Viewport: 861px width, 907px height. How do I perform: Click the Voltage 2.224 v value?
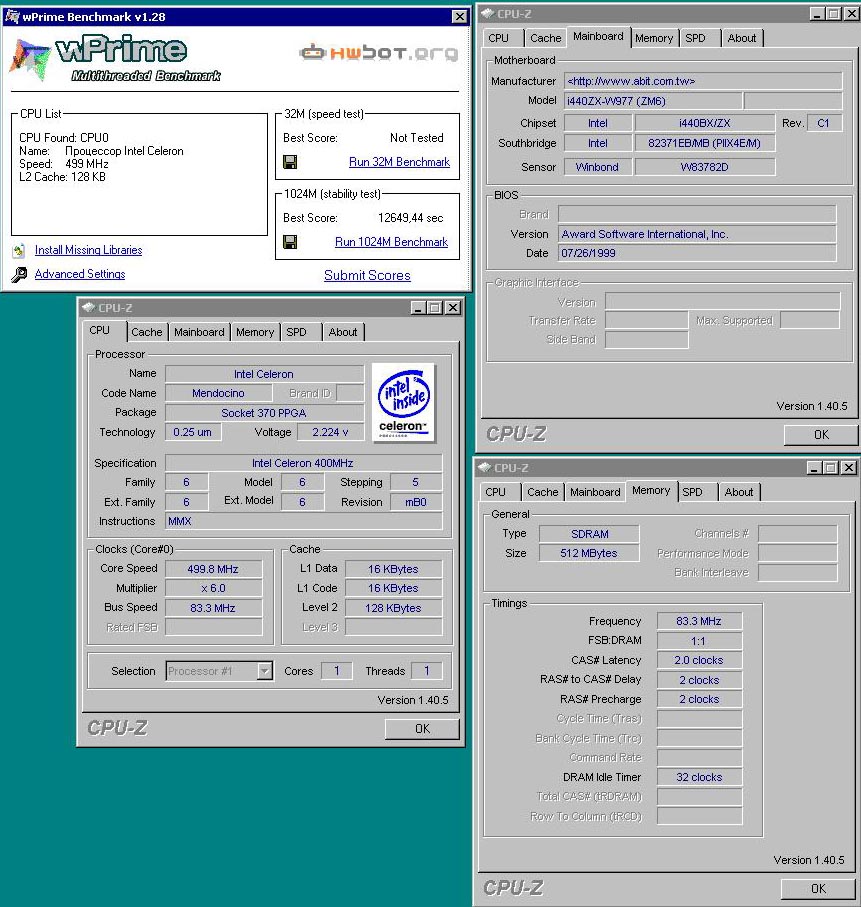coord(330,432)
